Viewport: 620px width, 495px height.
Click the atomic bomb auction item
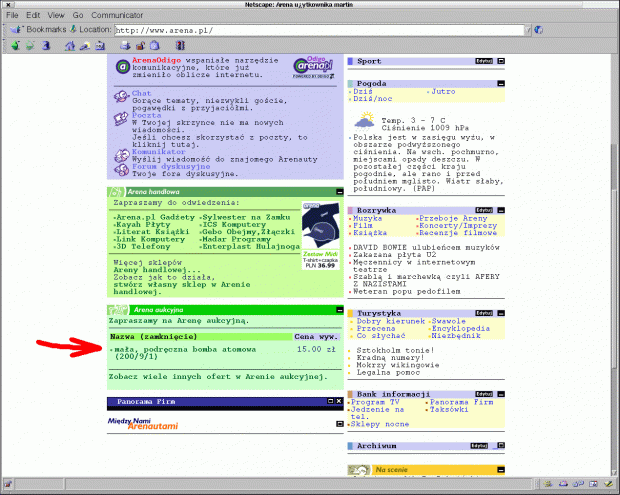point(185,353)
